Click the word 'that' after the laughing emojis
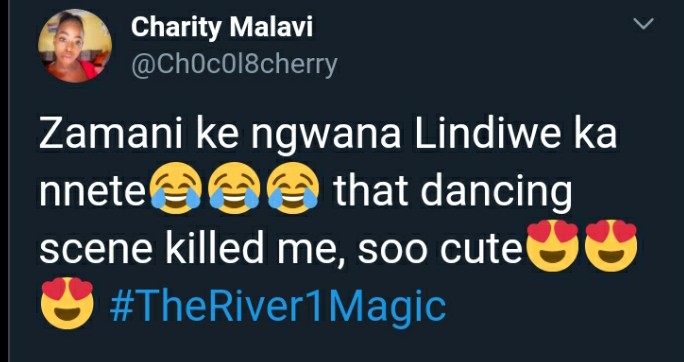684x362 pixels. point(371,191)
